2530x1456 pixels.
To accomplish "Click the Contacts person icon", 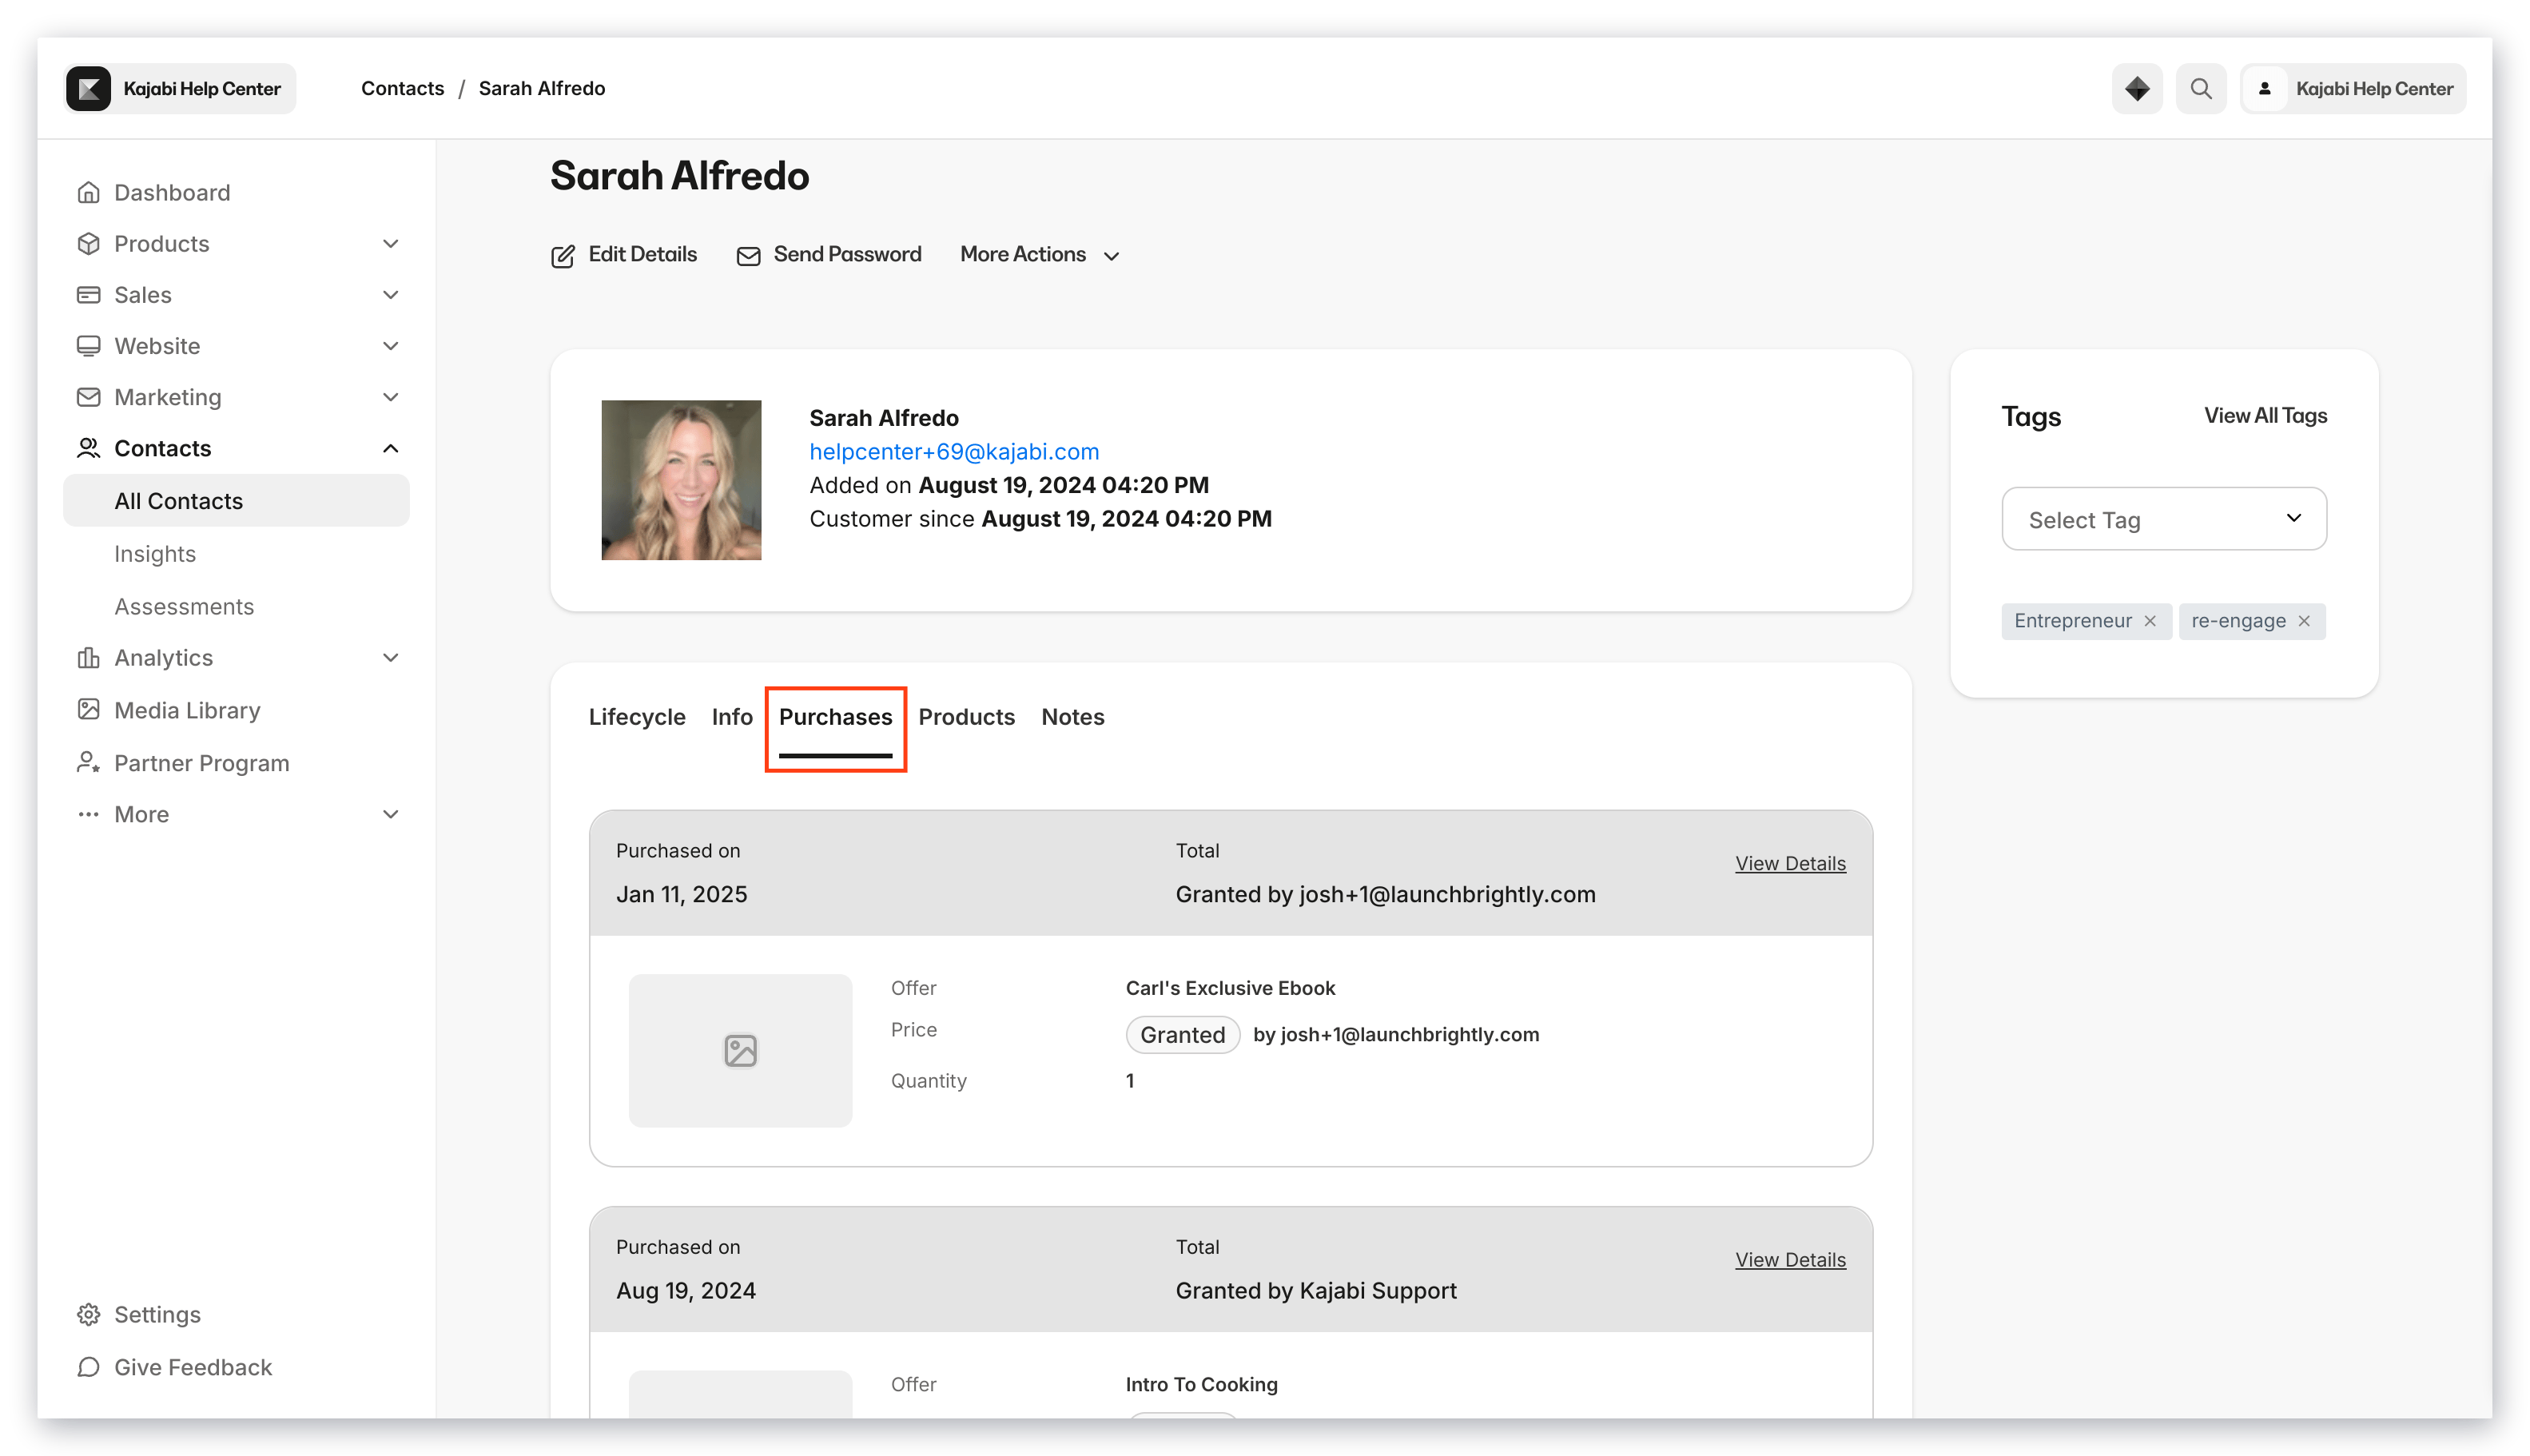I will (x=88, y=447).
